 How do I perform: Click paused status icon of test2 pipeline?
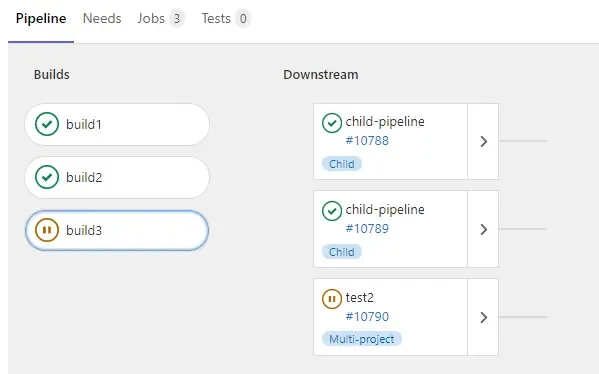(332, 299)
